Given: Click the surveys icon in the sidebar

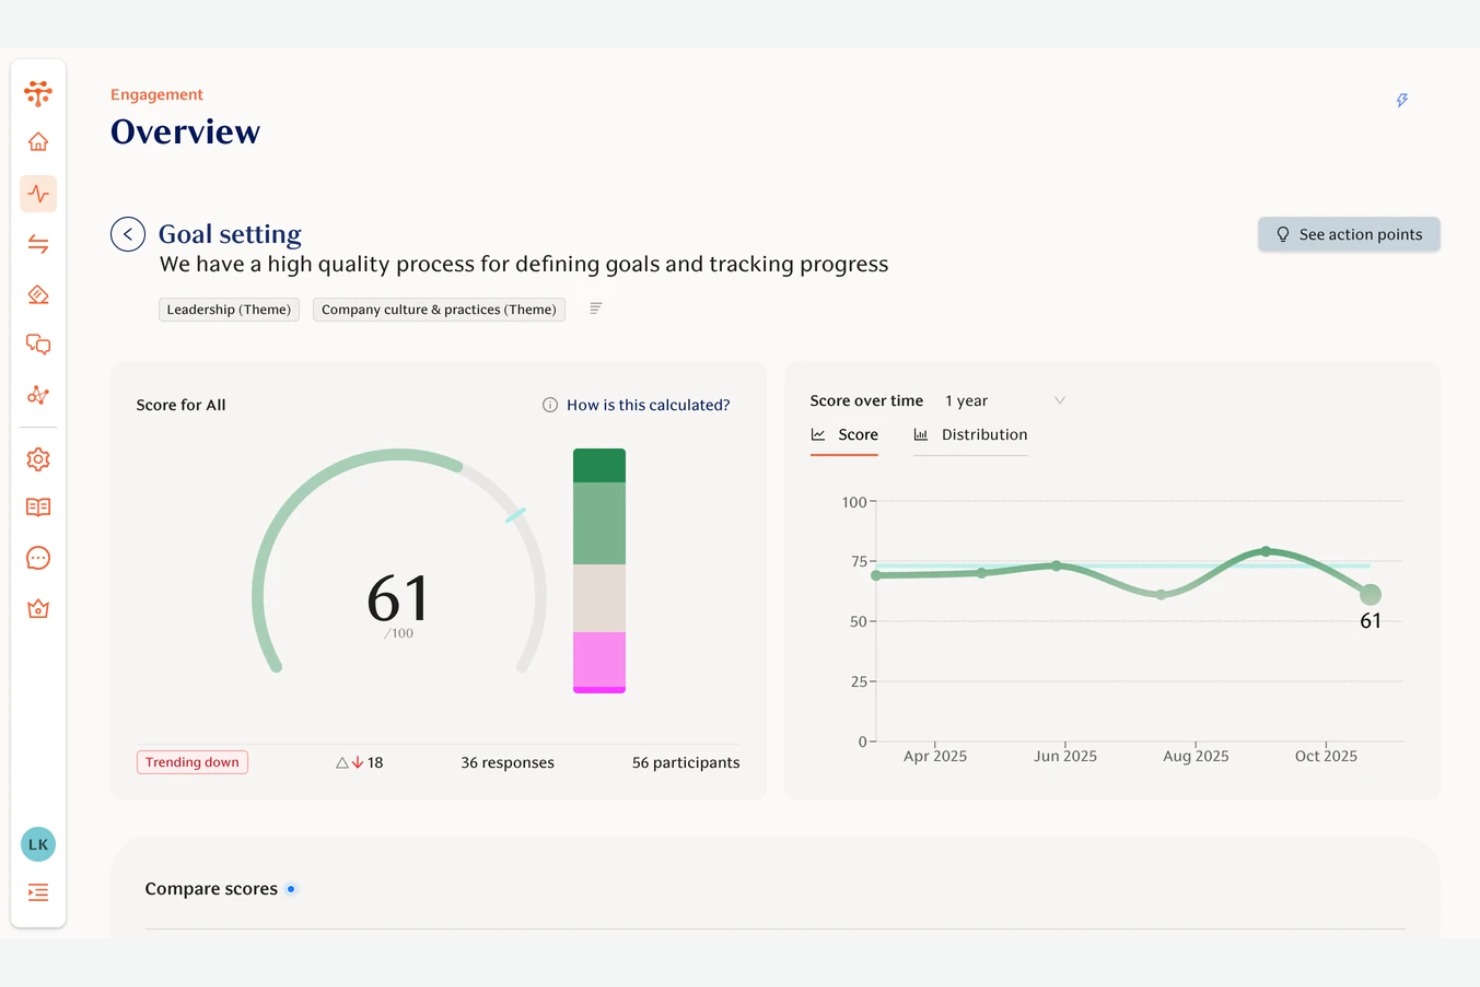Looking at the screenshot, I should pos(38,294).
